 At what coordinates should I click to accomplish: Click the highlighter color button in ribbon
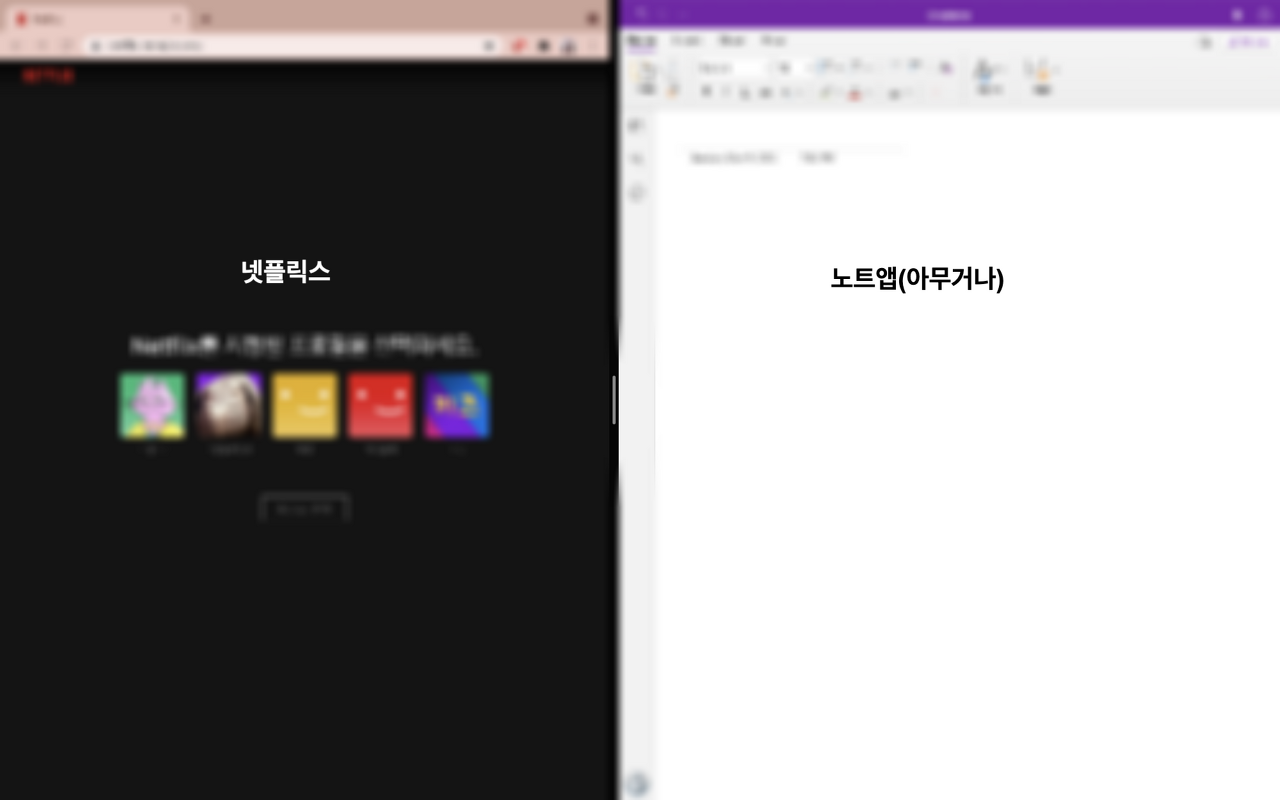pyautogui.click(x=826, y=93)
